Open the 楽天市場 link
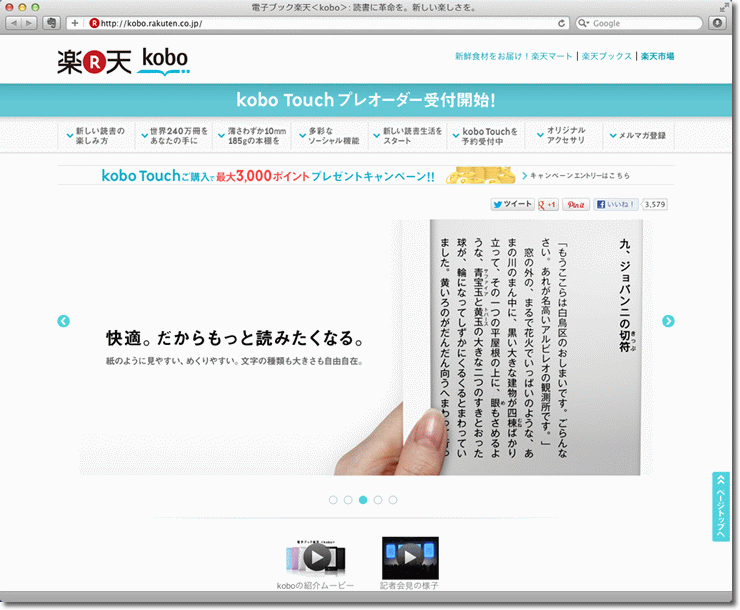The image size is (740, 610). click(657, 56)
